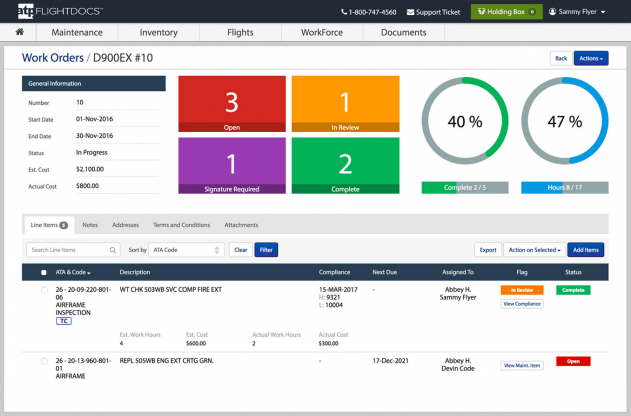
Task: Click the In Review flag badge
Action: (x=521, y=290)
